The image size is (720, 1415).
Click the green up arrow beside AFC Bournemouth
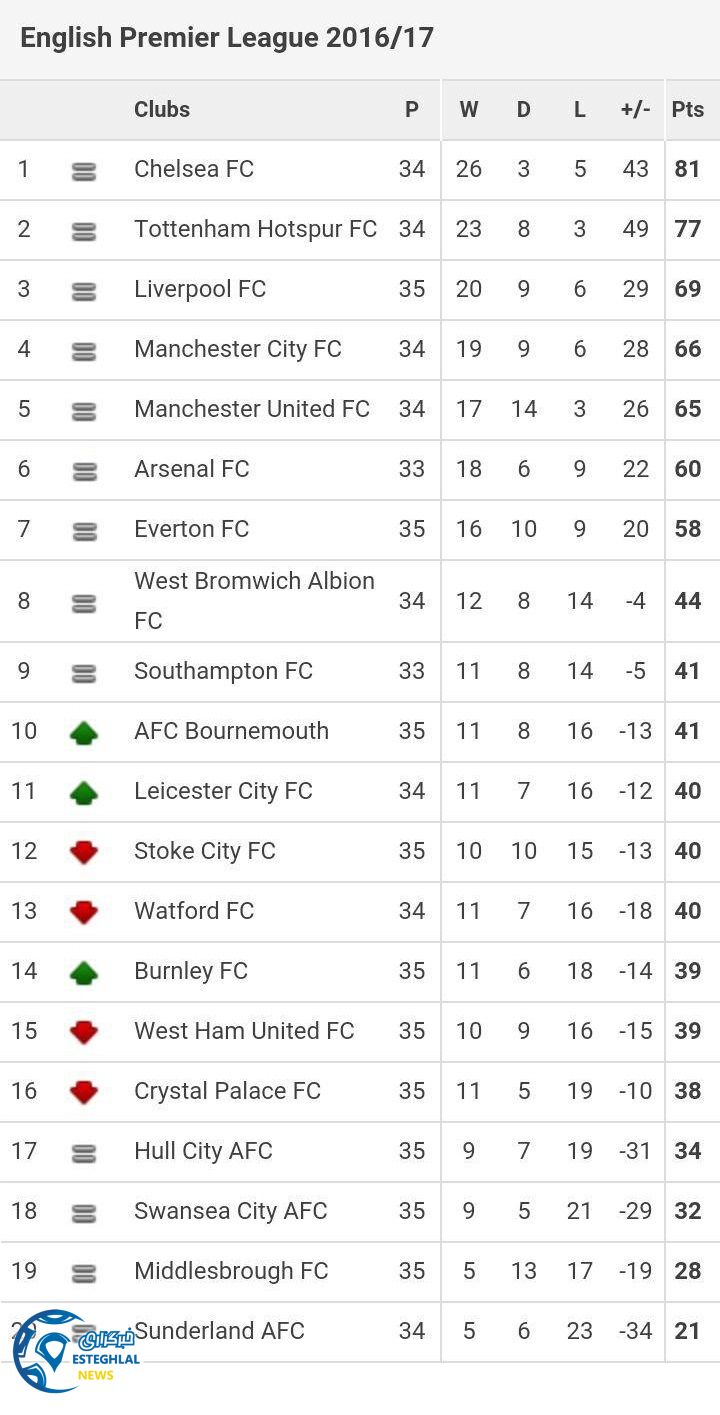(x=84, y=733)
